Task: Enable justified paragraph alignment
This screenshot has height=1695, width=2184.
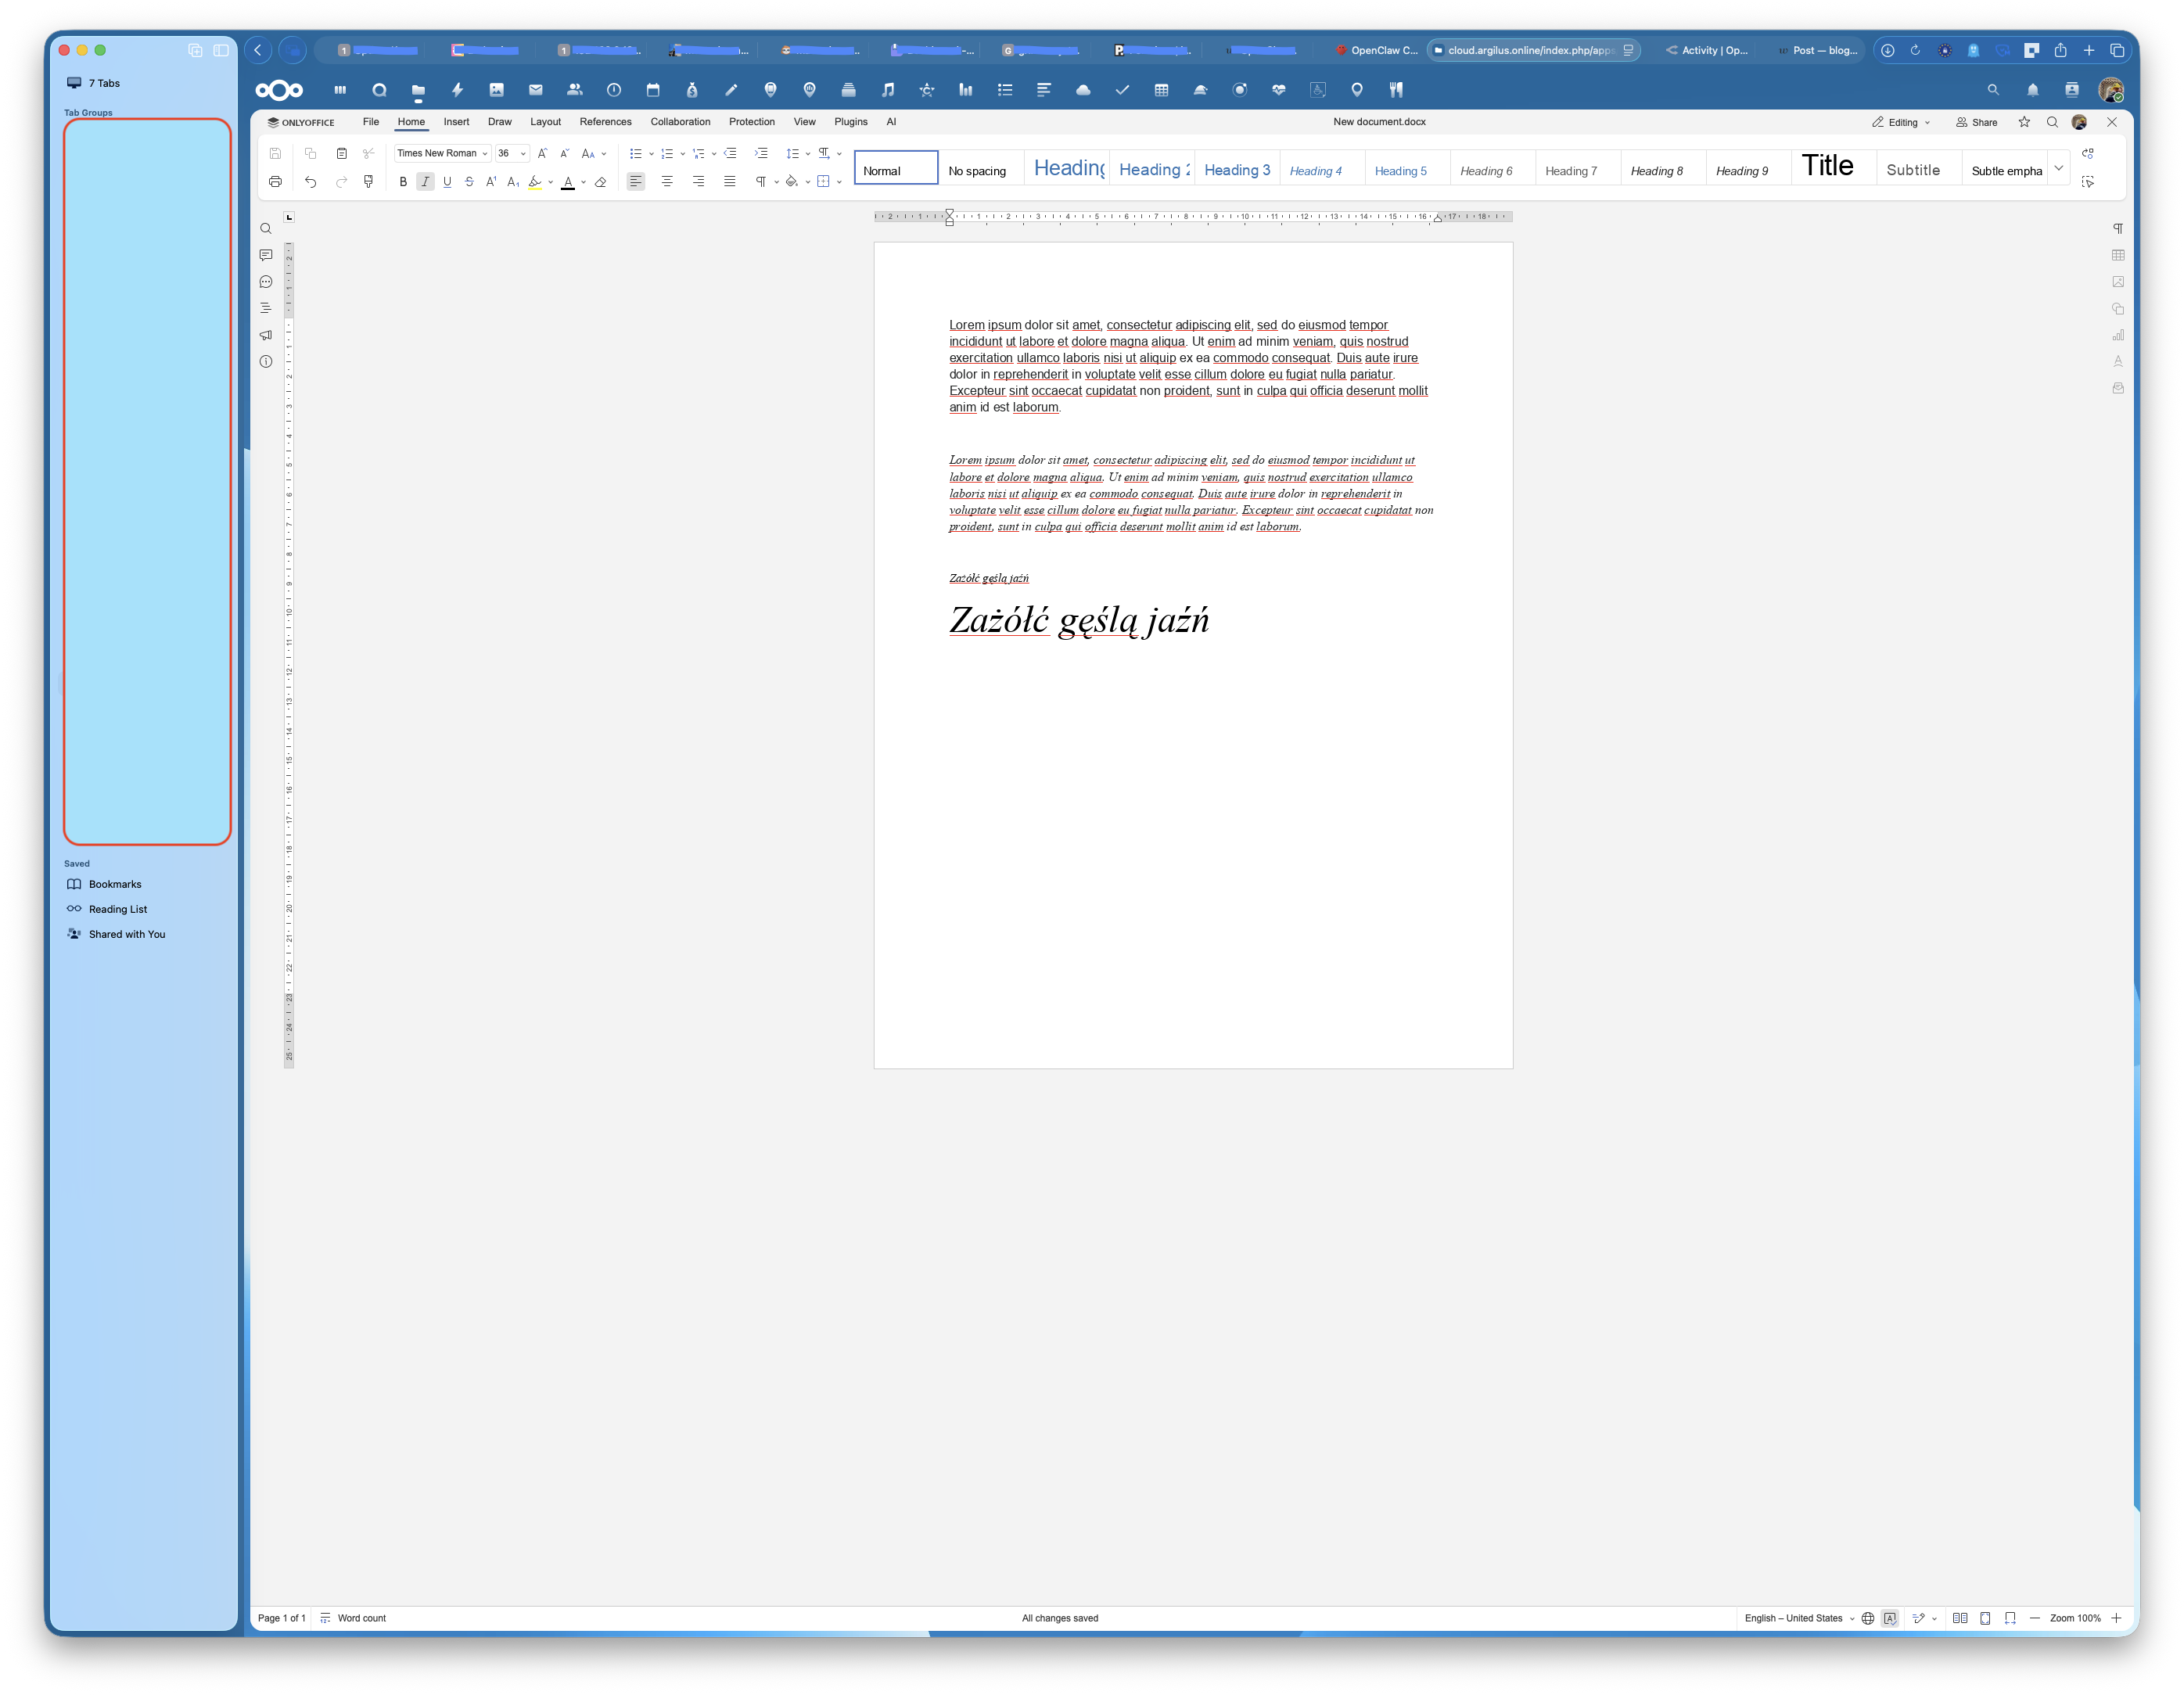Action: point(729,182)
